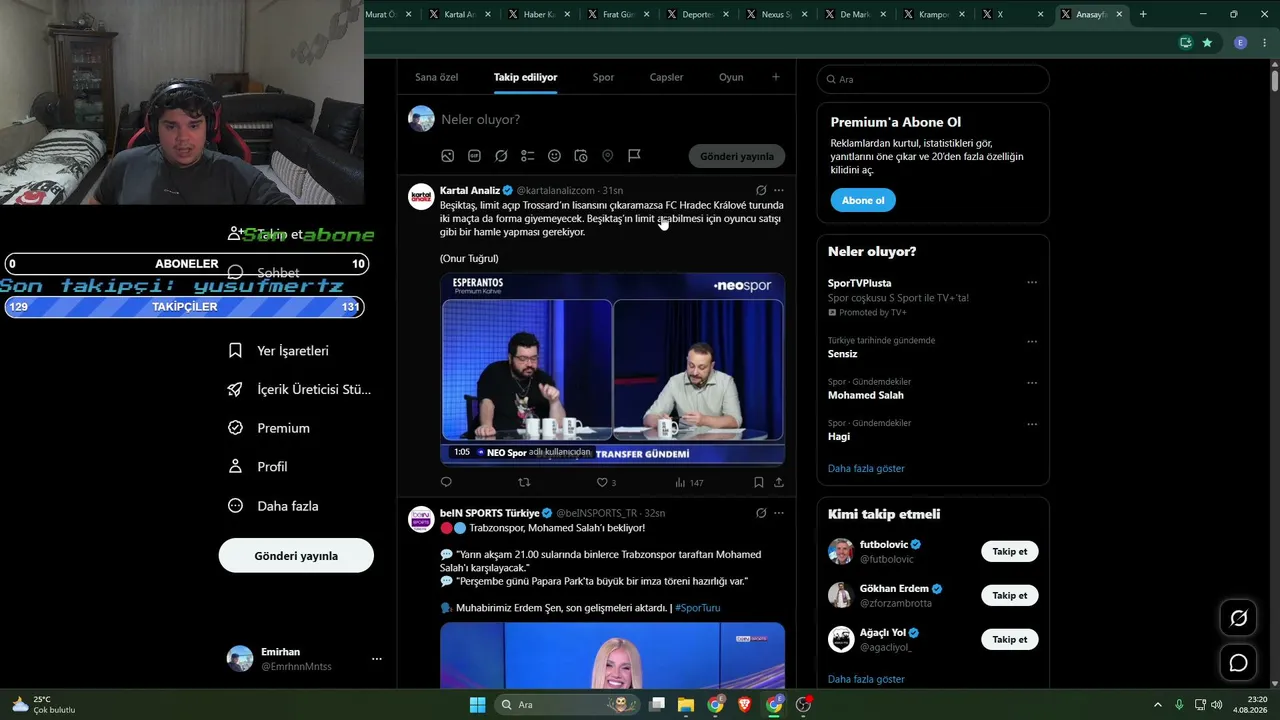Screen dimensions: 1280x720
Task: Open the GIF picker in the composer
Action: pos(474,156)
